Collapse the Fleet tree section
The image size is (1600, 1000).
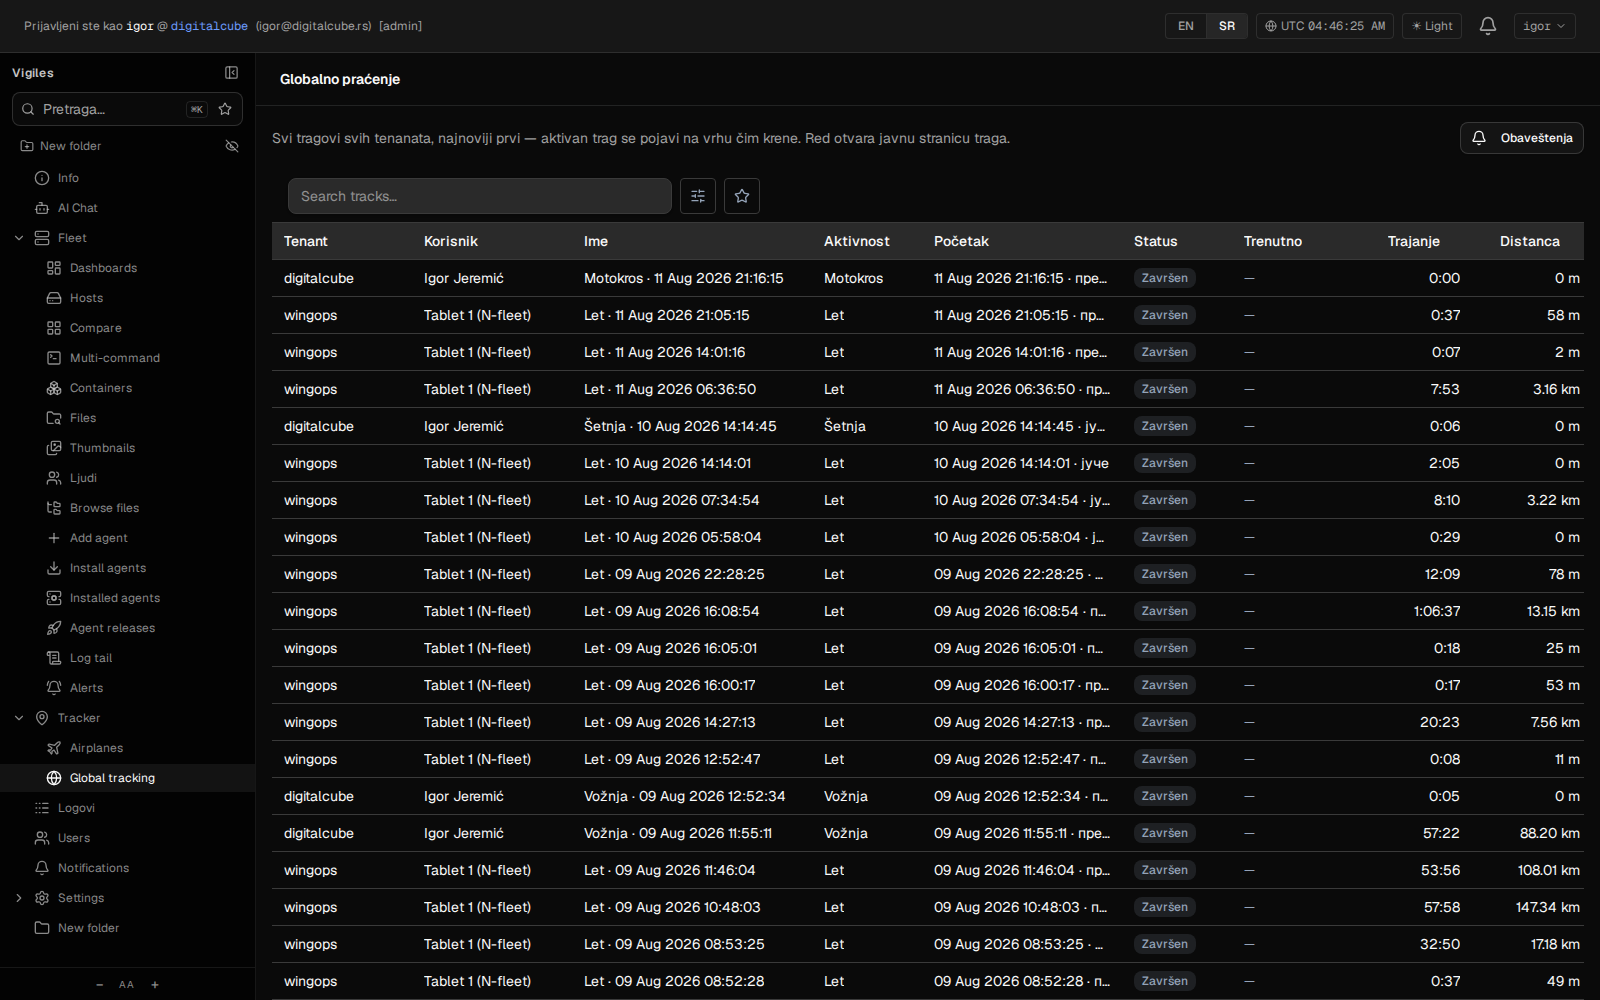point(19,238)
